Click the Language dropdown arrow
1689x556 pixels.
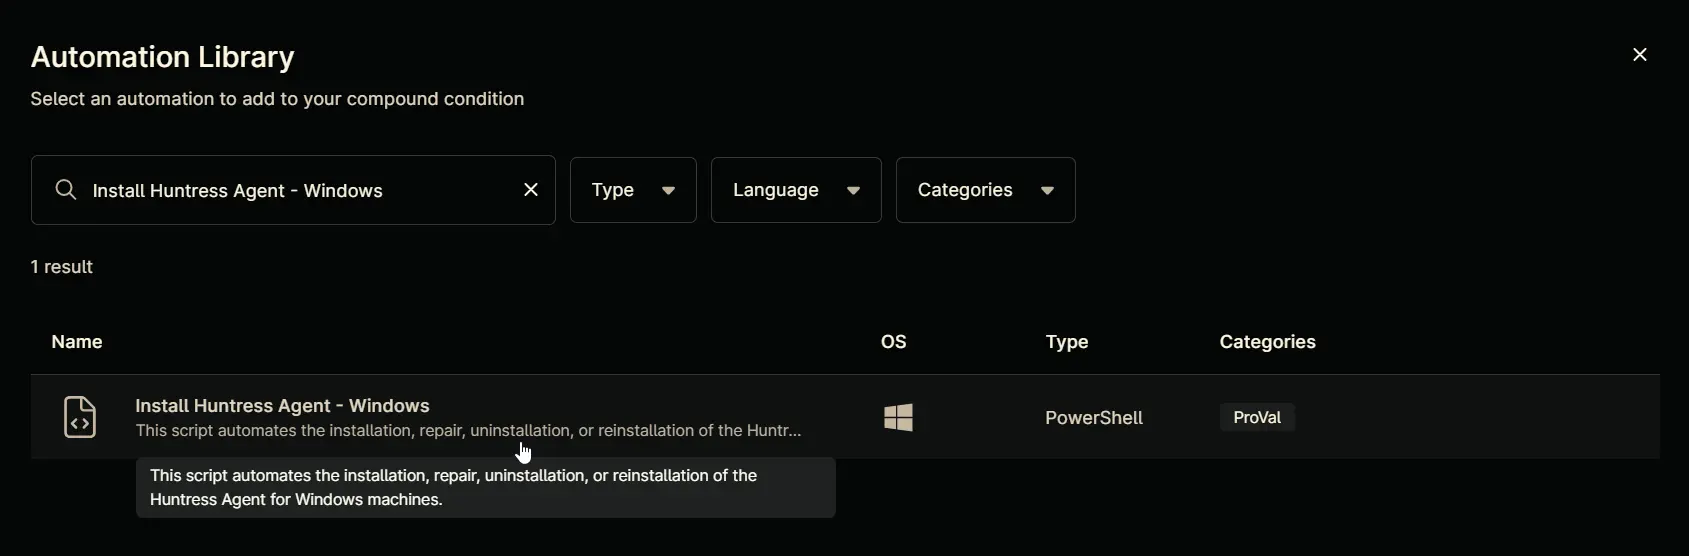tap(853, 191)
